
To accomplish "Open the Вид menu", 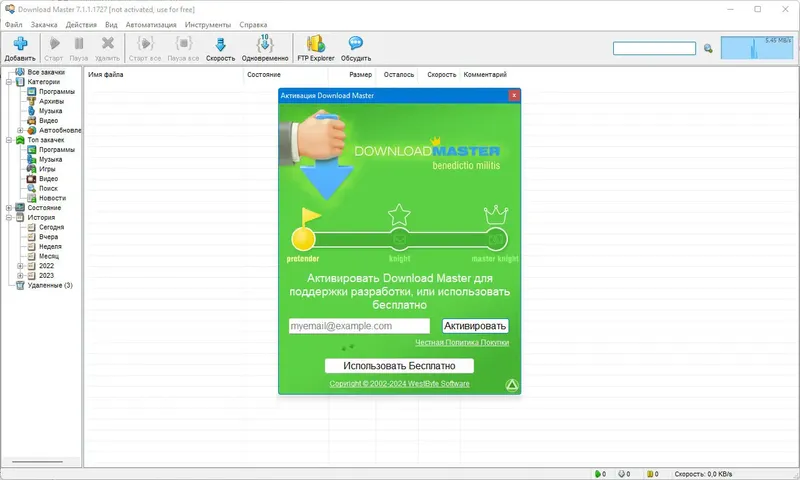I will tap(111, 24).
